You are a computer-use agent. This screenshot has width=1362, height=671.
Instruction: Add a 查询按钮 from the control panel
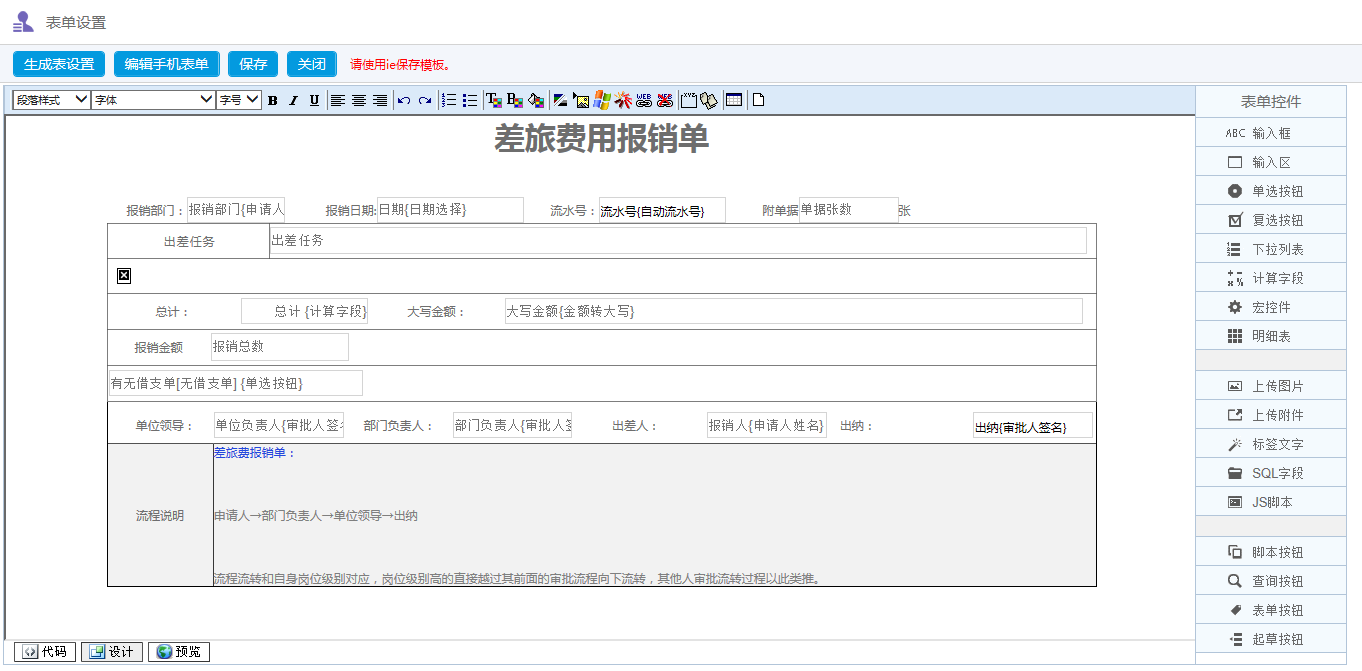1270,580
